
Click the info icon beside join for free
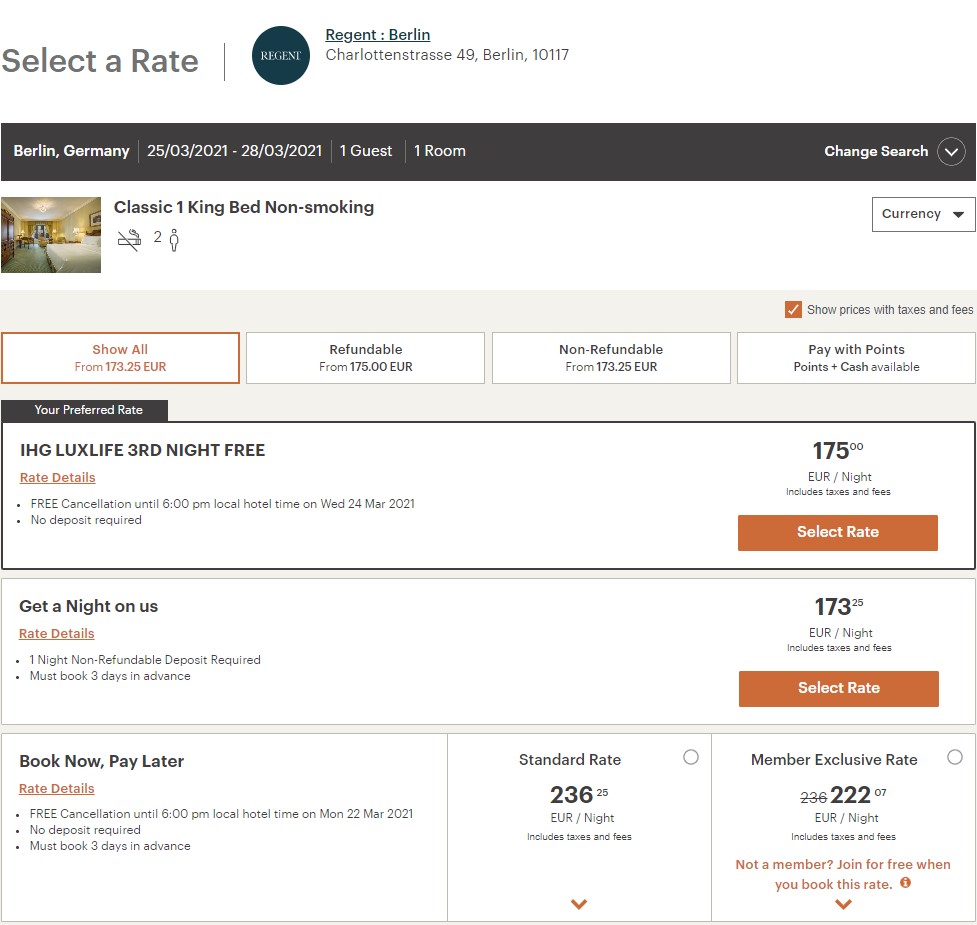coord(905,883)
